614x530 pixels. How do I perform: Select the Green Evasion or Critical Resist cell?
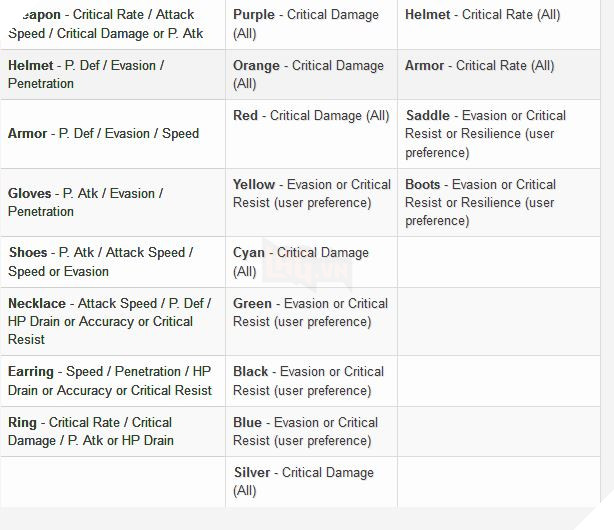tap(310, 312)
